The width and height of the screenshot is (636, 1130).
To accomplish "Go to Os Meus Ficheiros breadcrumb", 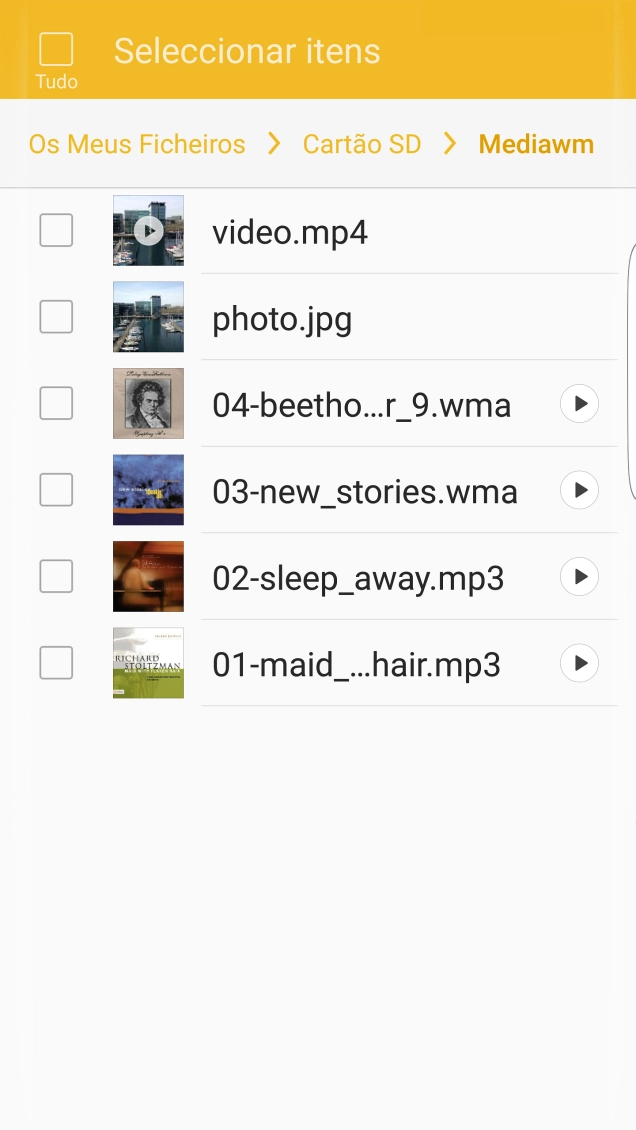I will point(137,144).
